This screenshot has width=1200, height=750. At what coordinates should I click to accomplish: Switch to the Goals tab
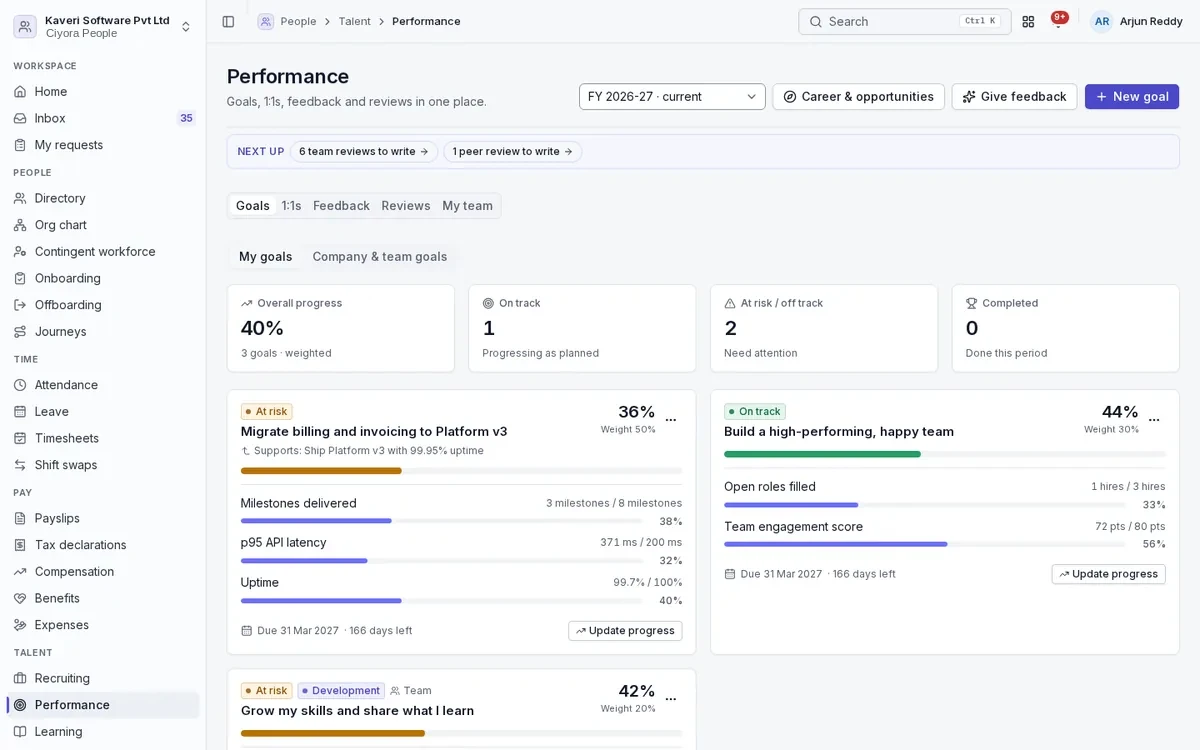[x=253, y=205]
